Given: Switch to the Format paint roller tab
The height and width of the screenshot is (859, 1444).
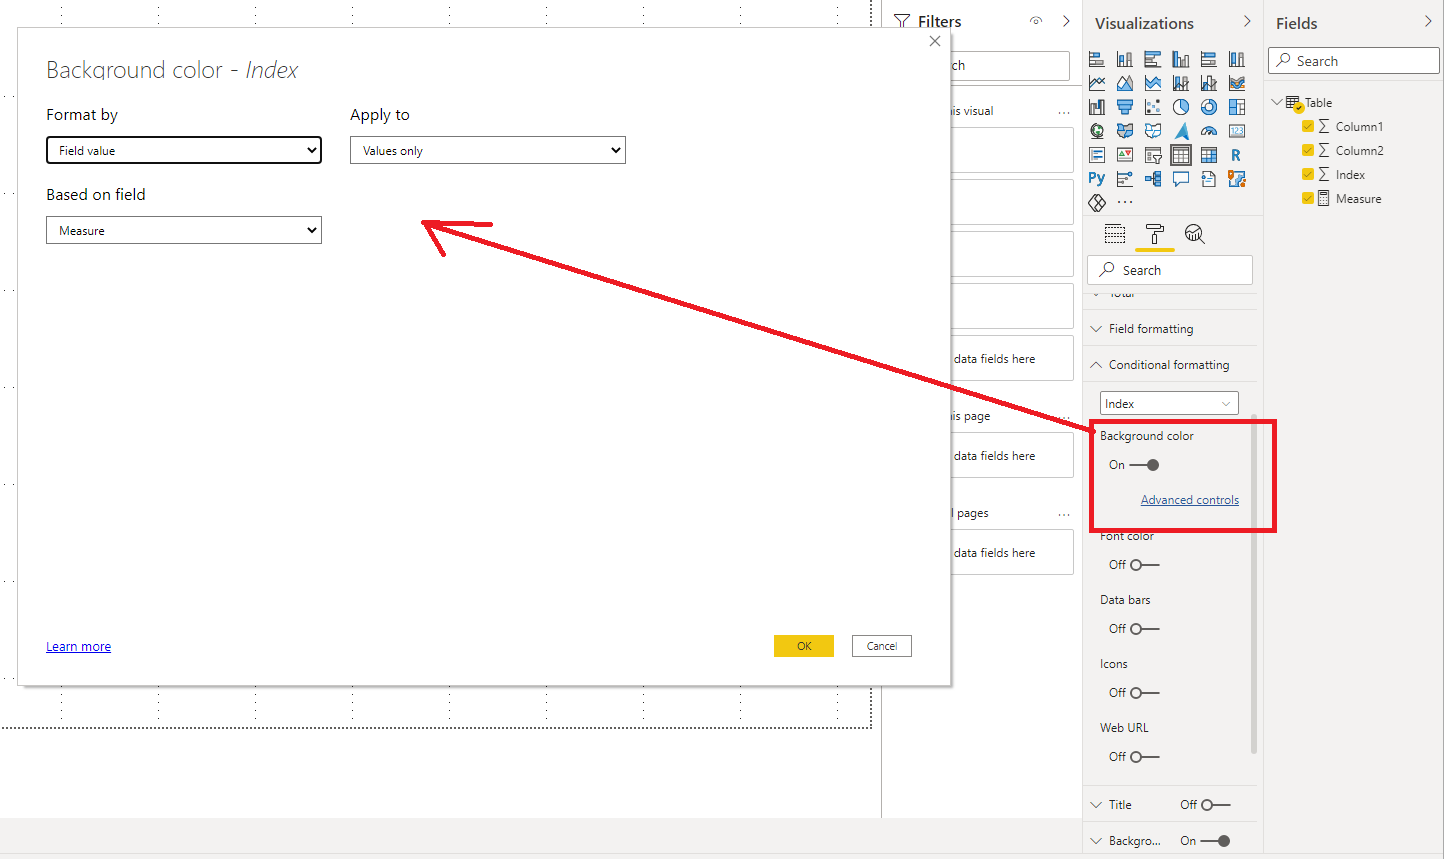Looking at the screenshot, I should (1155, 234).
